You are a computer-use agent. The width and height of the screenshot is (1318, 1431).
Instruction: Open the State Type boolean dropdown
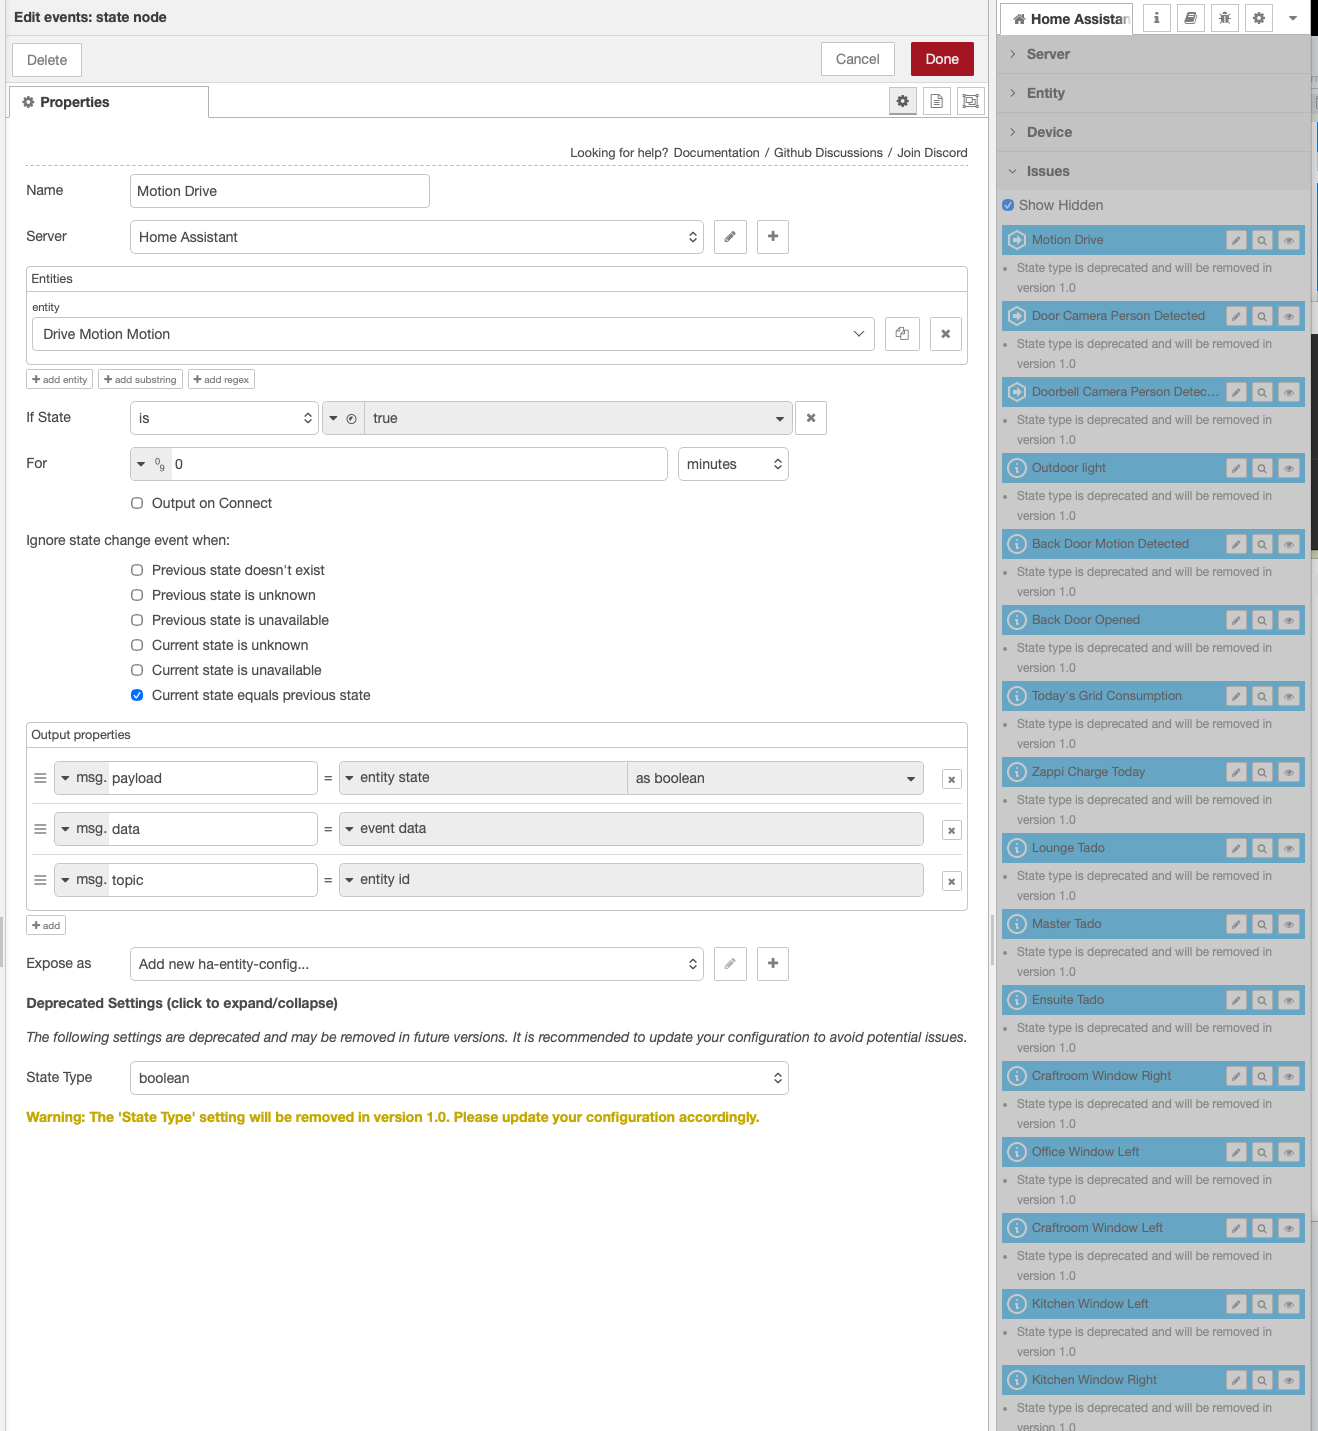point(459,1078)
